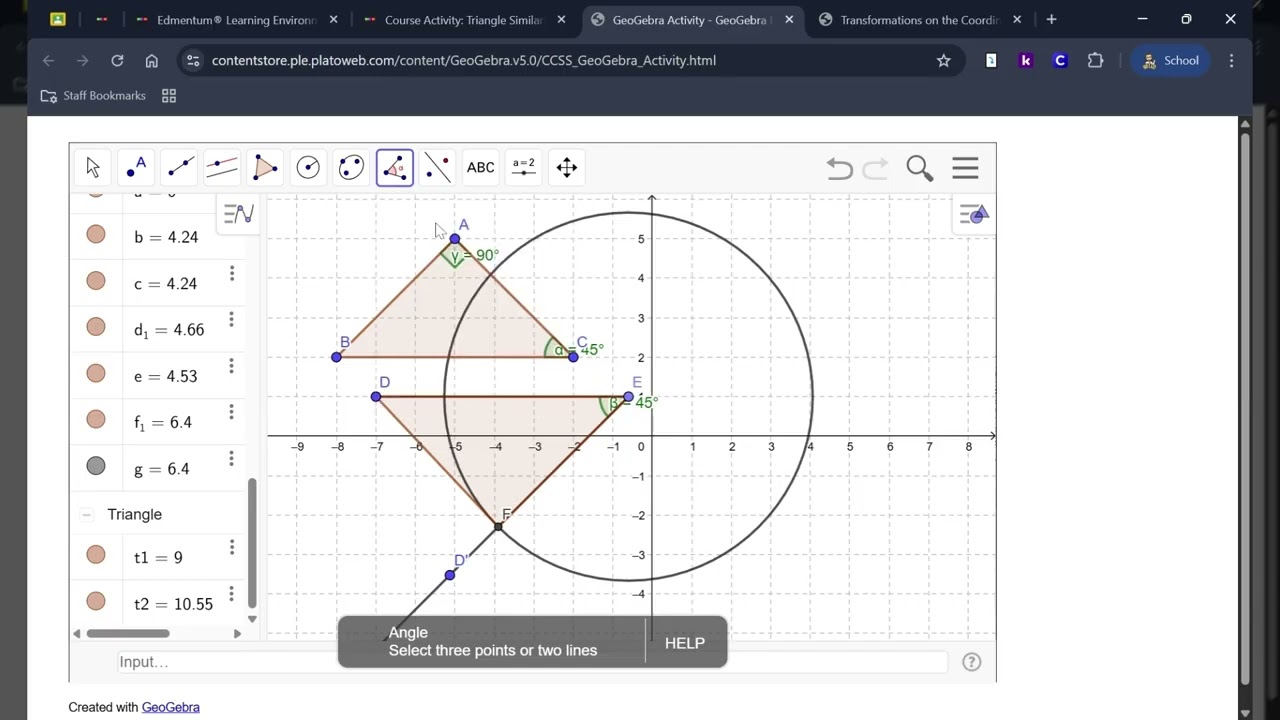Screen dimensions: 1280x720
Task: Close the GeoGebra Activity tab
Action: click(790, 19)
